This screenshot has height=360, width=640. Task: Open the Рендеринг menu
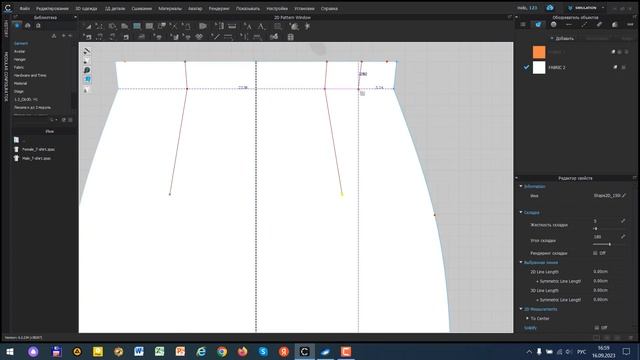[x=219, y=9]
